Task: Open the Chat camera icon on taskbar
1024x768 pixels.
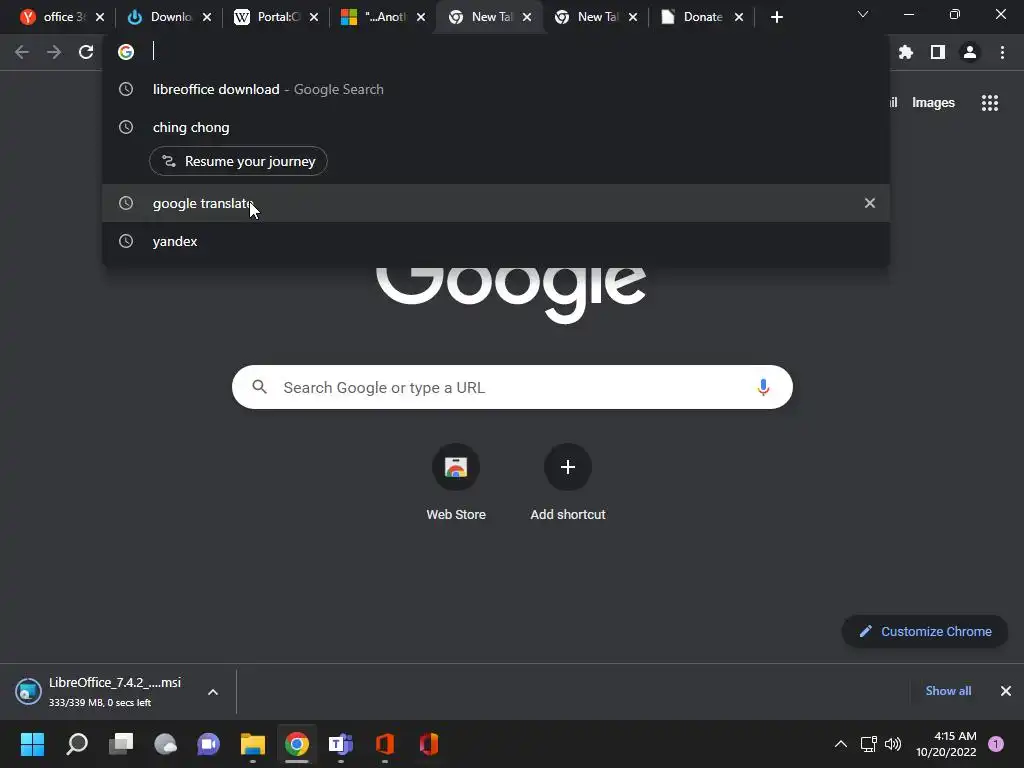Action: [x=209, y=744]
